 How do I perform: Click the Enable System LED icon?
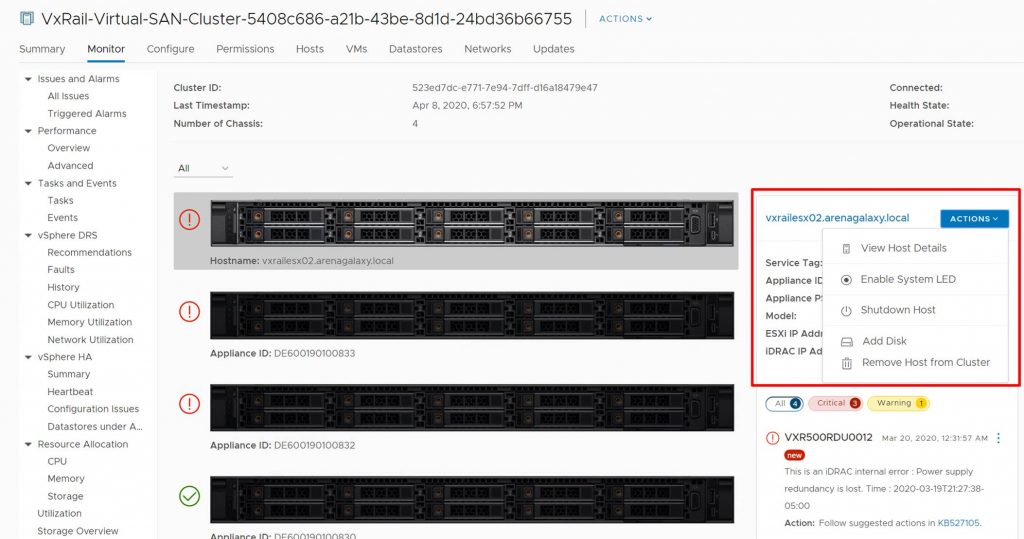[x=846, y=280]
